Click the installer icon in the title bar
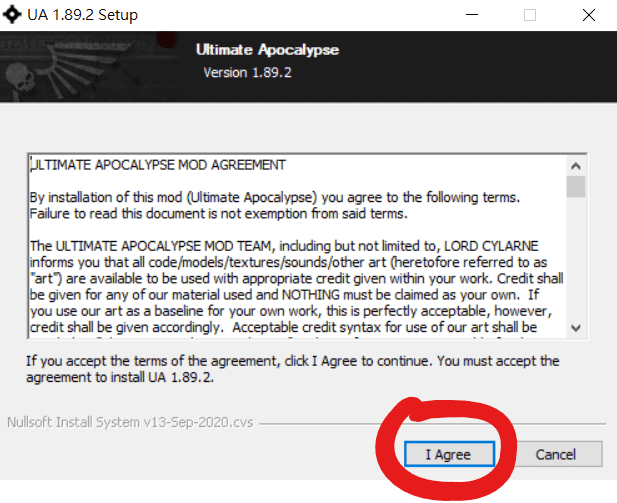 [12, 15]
